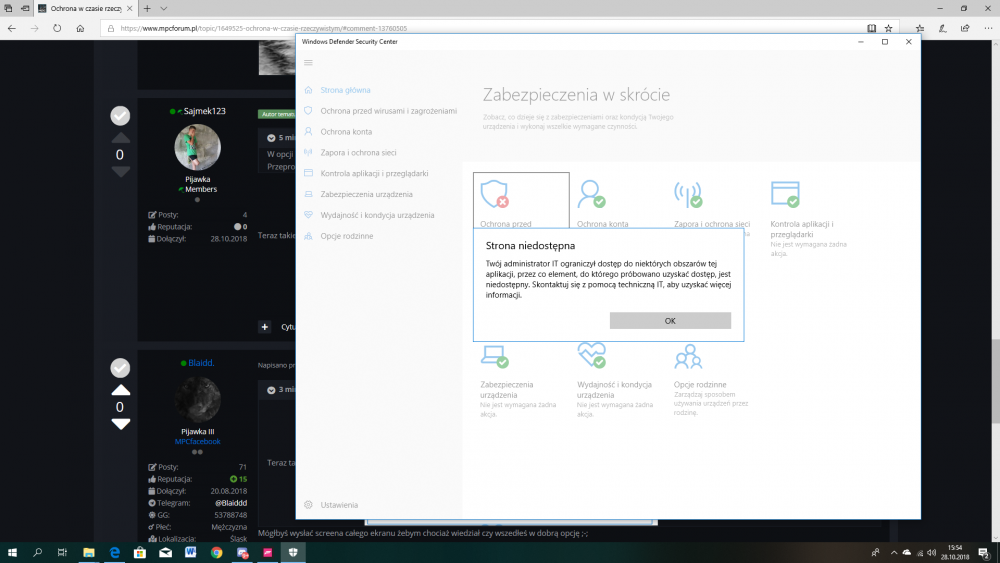Image resolution: width=1000 pixels, height=563 pixels.
Task: Open Opcje rodzinne in the sidebar
Action: pyautogui.click(x=346, y=236)
